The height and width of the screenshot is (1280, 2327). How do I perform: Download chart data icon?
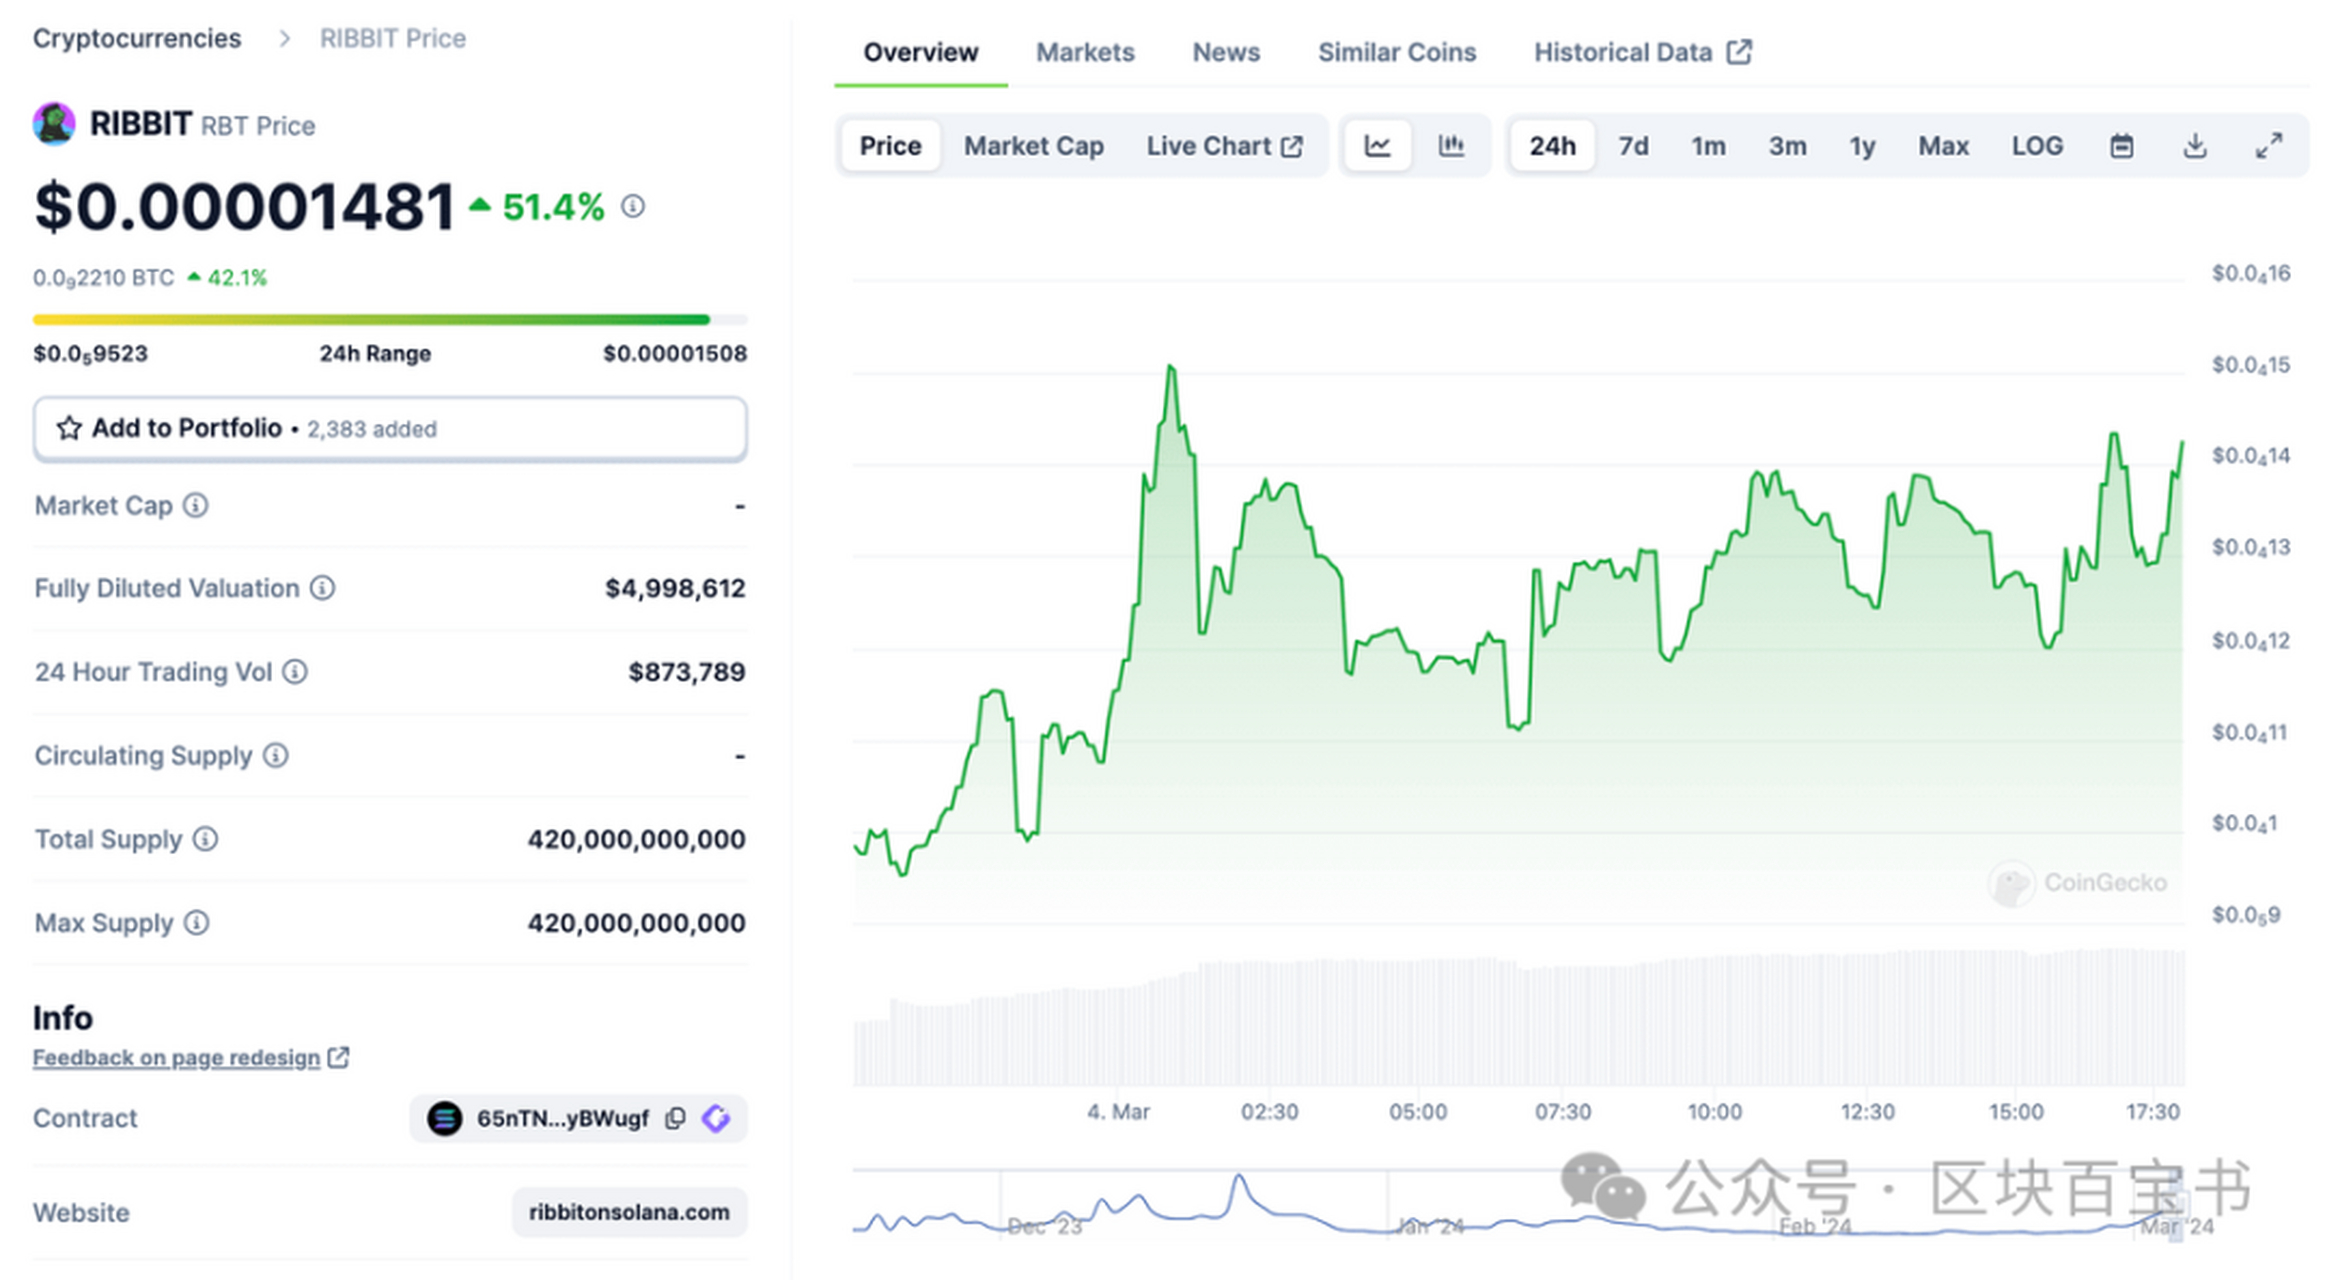[2195, 146]
